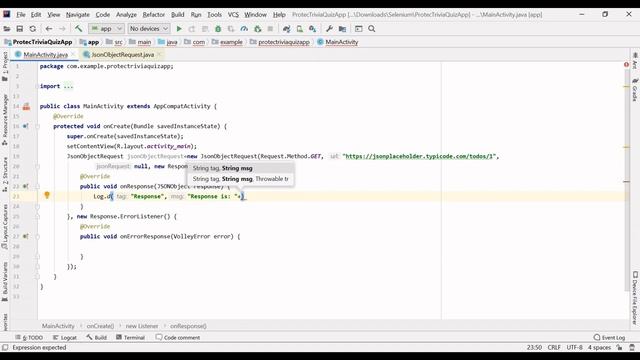Open the Resource Manager side panel

pos(5,120)
